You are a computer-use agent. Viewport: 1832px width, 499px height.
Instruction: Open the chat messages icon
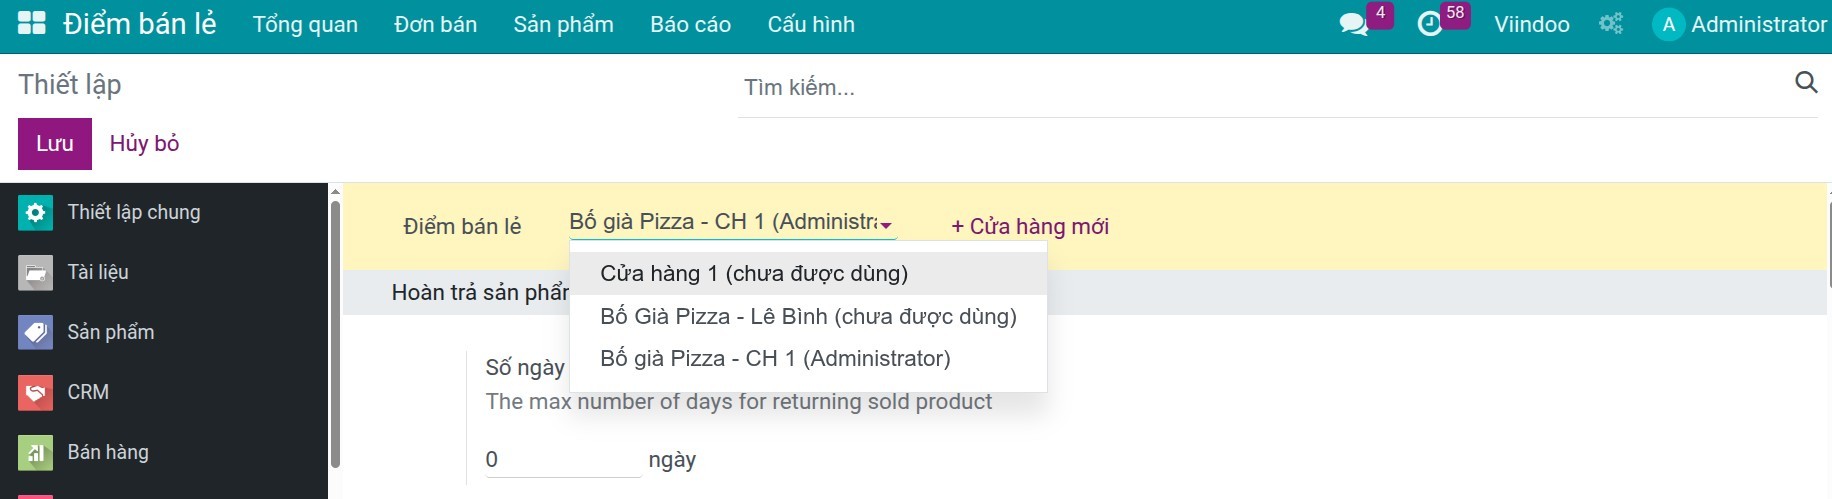(1353, 24)
